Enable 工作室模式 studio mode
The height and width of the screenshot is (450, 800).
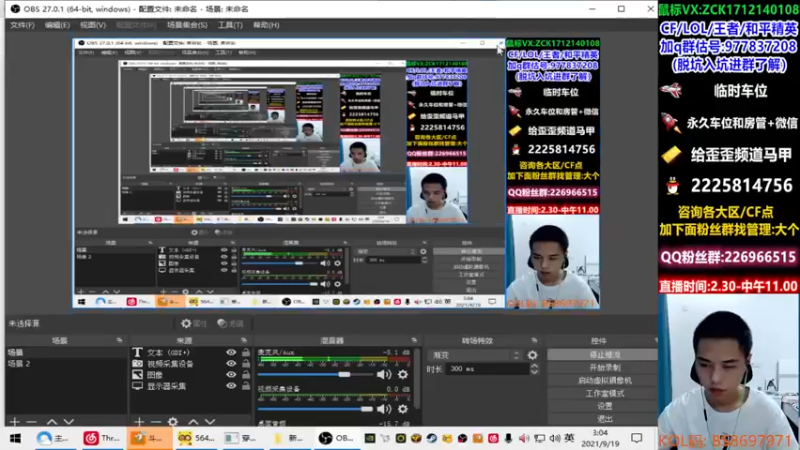604,393
